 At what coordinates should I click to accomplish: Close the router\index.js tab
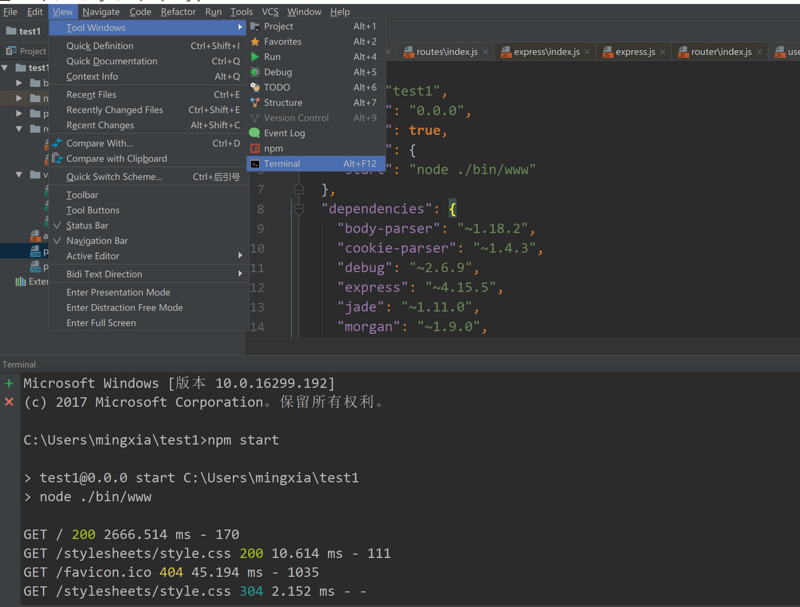click(759, 52)
